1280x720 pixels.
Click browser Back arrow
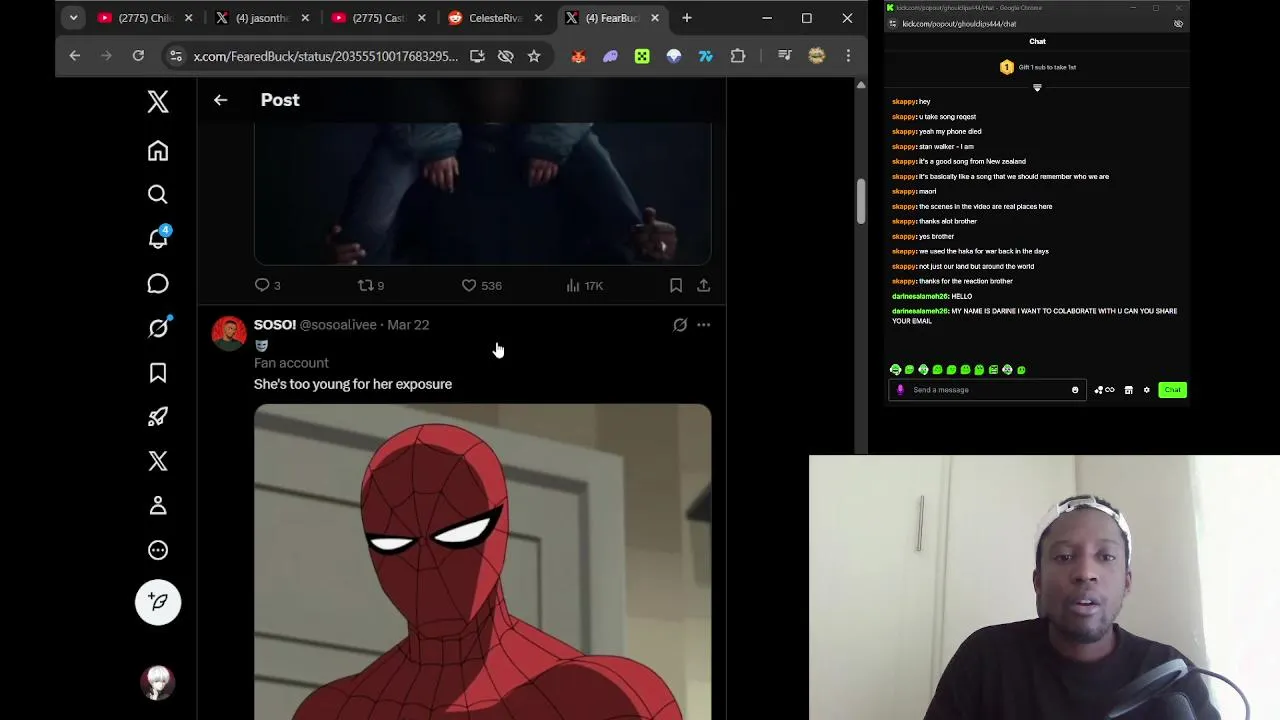pyautogui.click(x=75, y=56)
